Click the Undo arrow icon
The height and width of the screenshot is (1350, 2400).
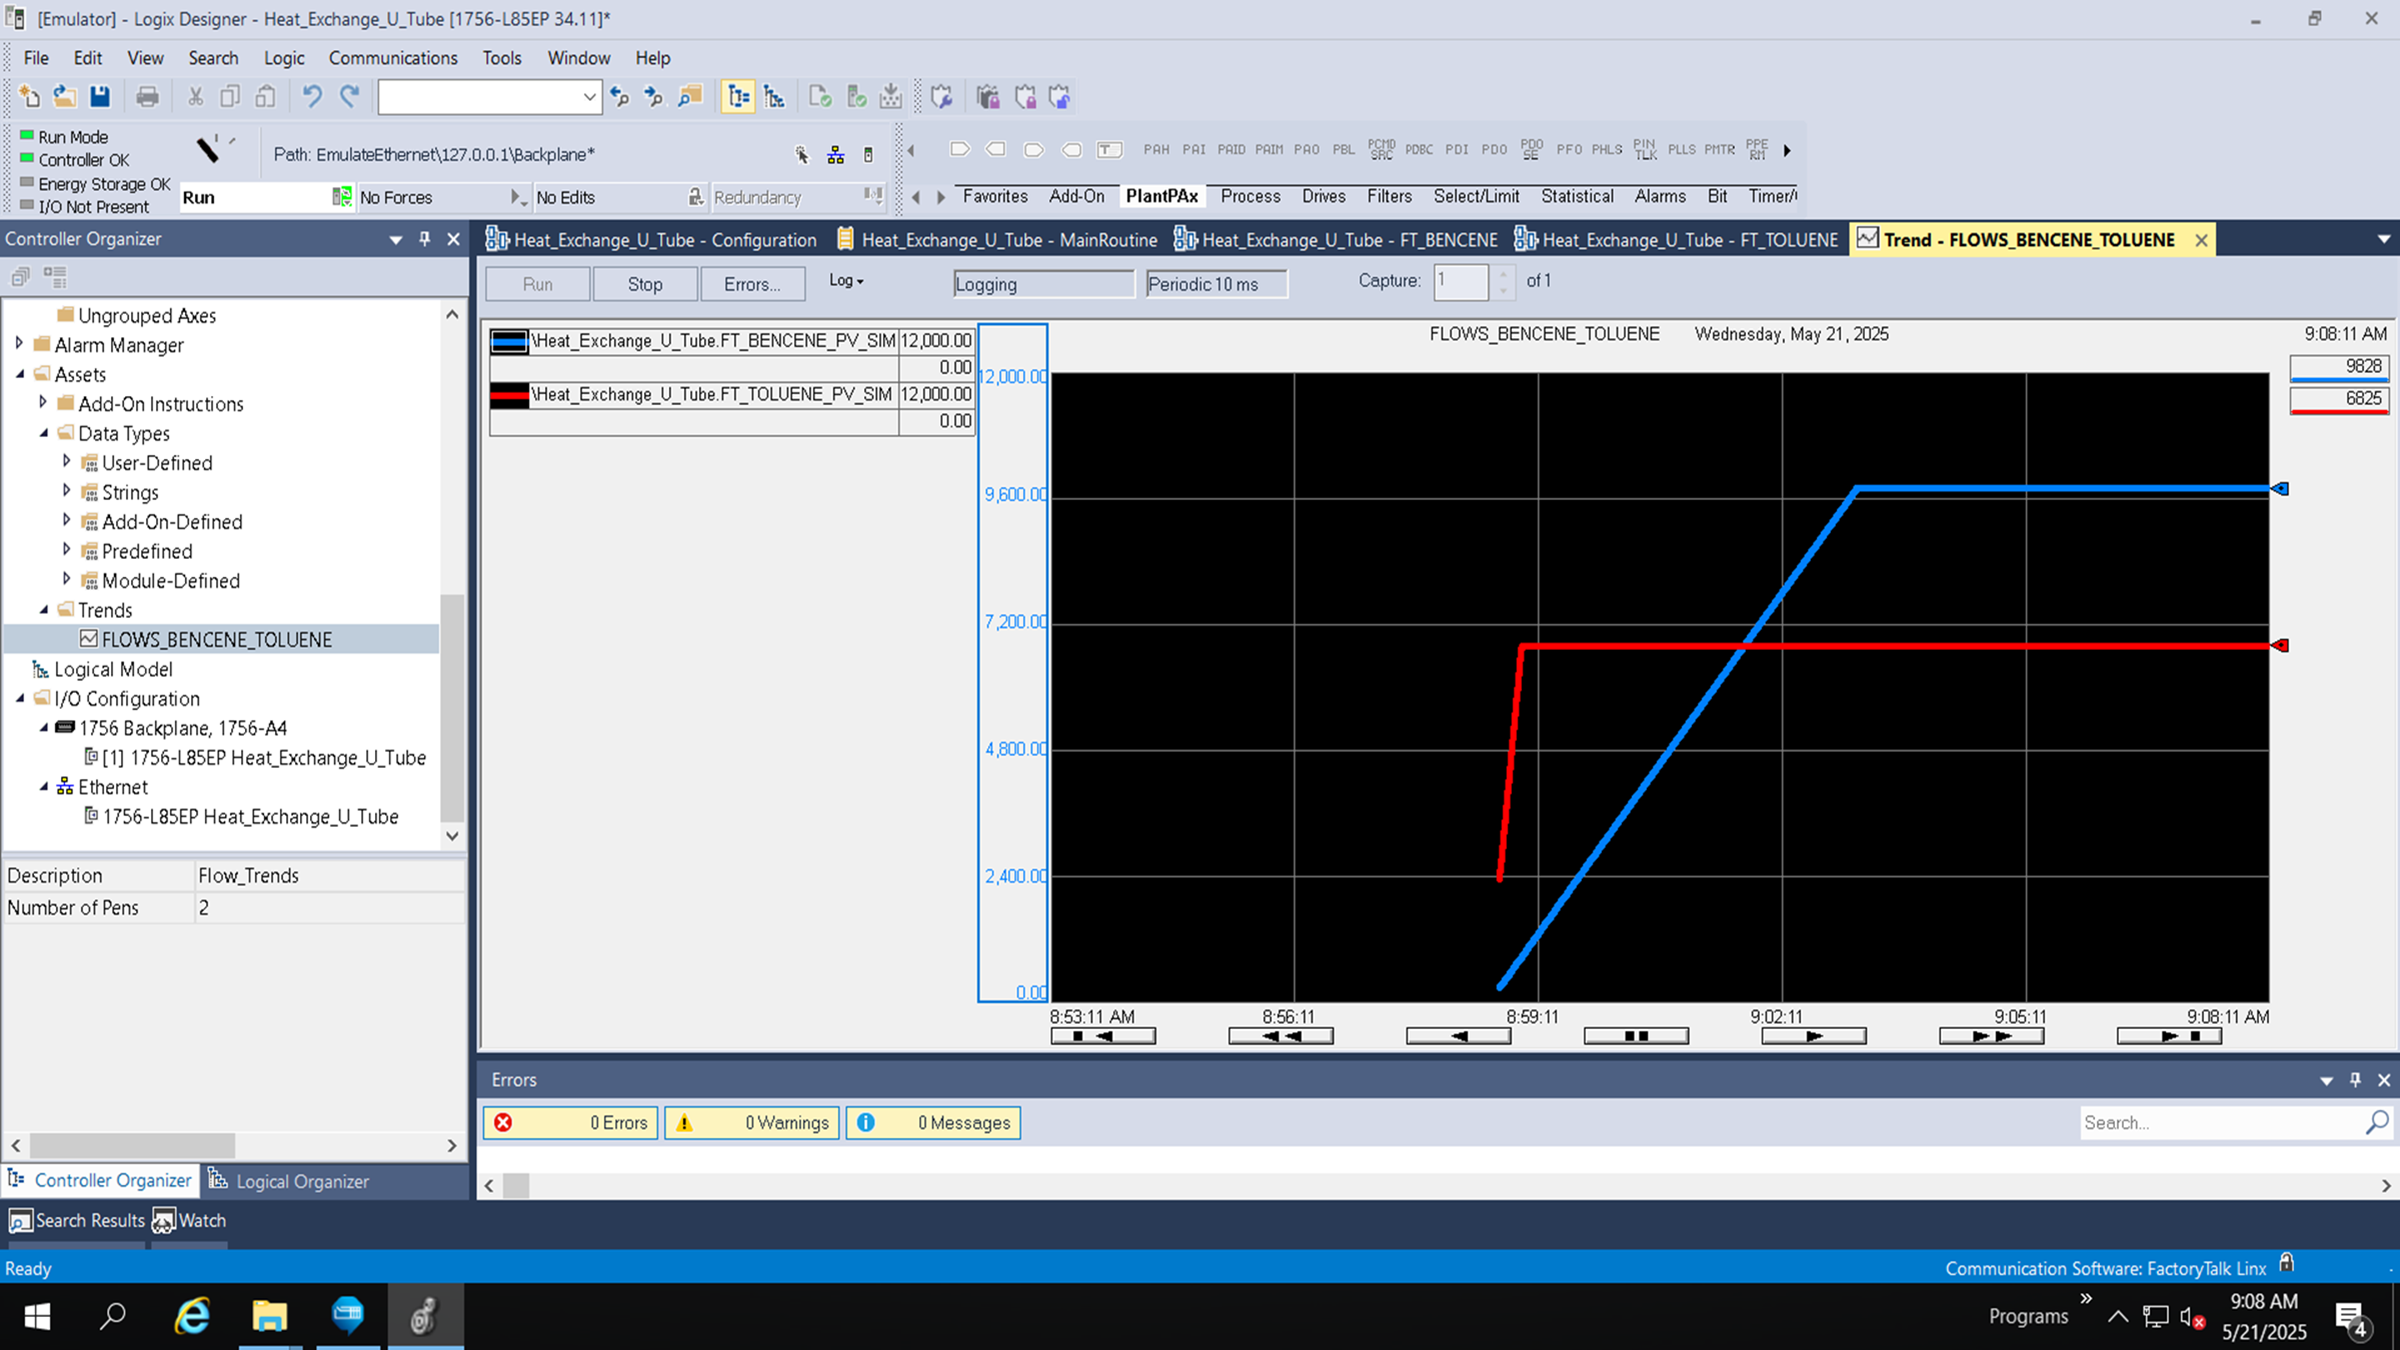(x=312, y=97)
